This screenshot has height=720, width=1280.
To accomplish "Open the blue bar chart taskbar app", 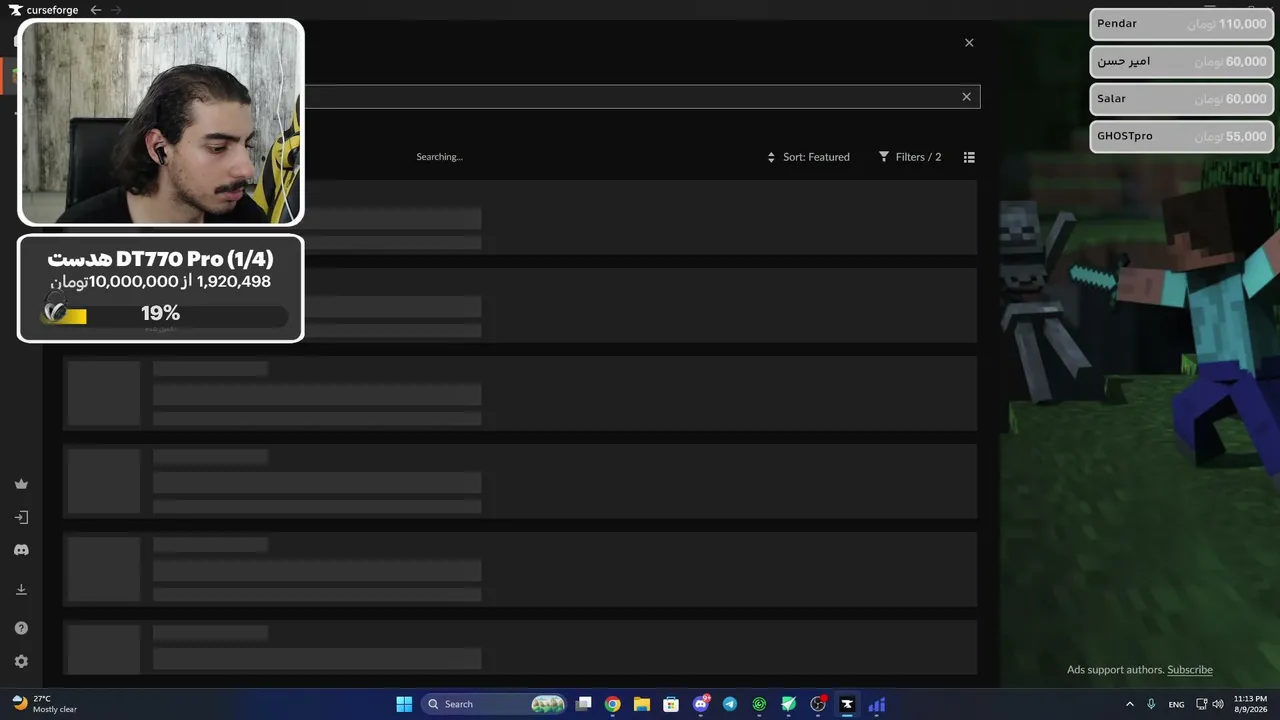I will pos(877,704).
